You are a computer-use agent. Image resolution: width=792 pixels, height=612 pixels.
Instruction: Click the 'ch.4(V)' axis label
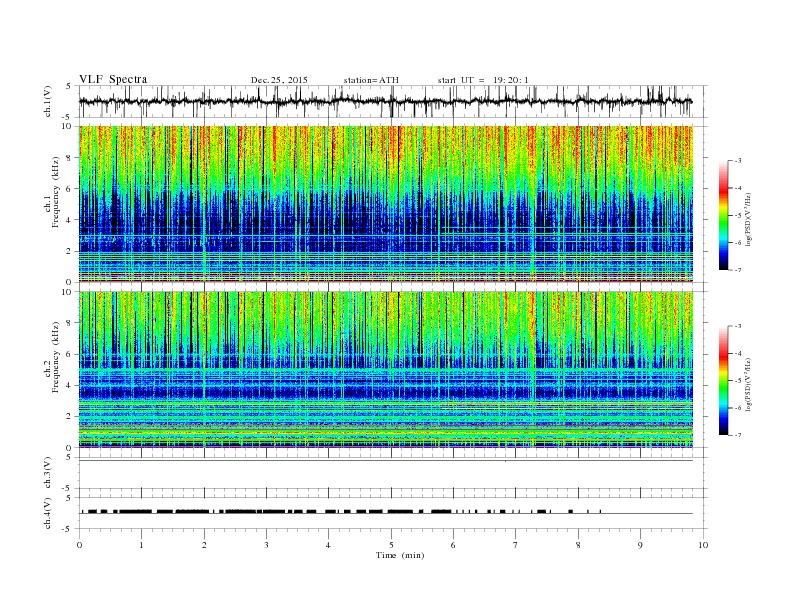(48, 513)
